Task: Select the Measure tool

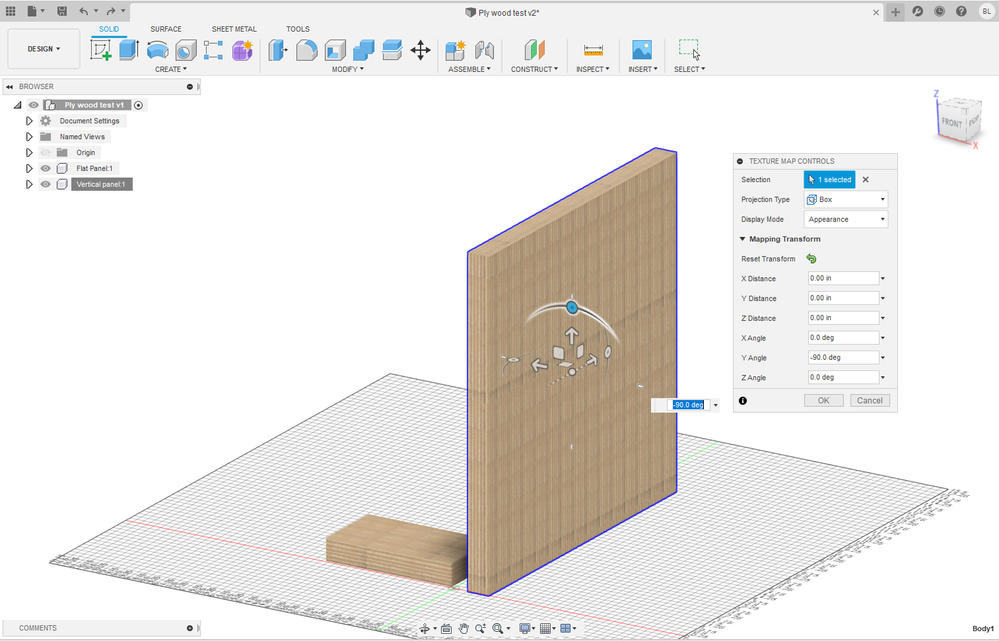Action: click(x=593, y=50)
